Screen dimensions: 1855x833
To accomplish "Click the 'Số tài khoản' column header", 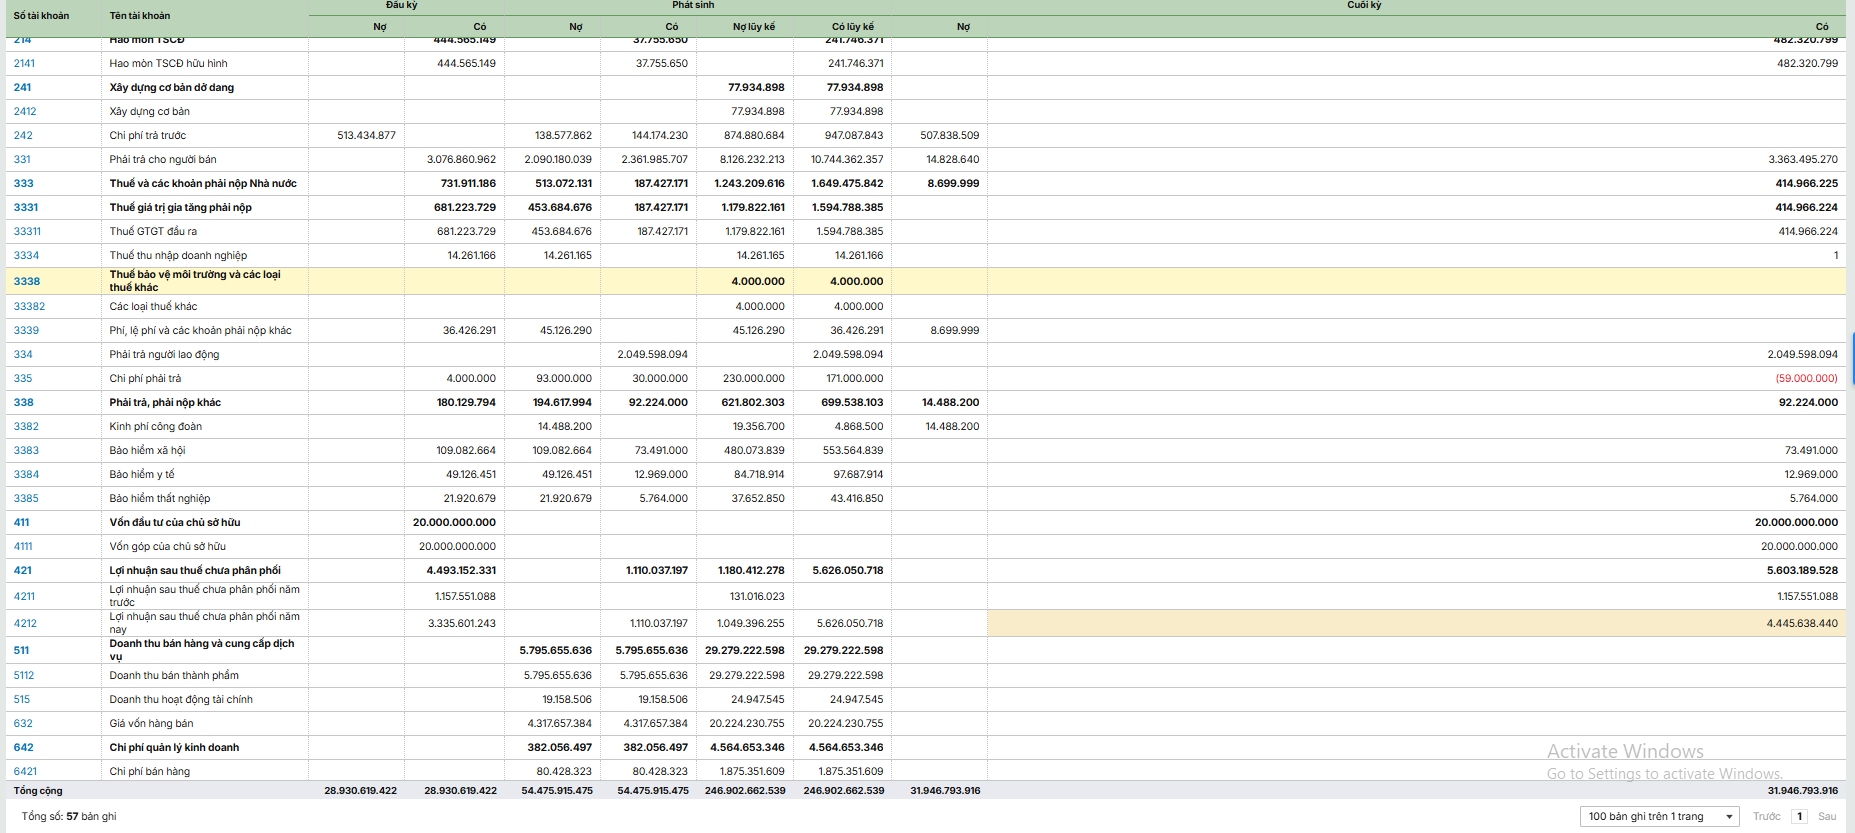I will tap(41, 16).
